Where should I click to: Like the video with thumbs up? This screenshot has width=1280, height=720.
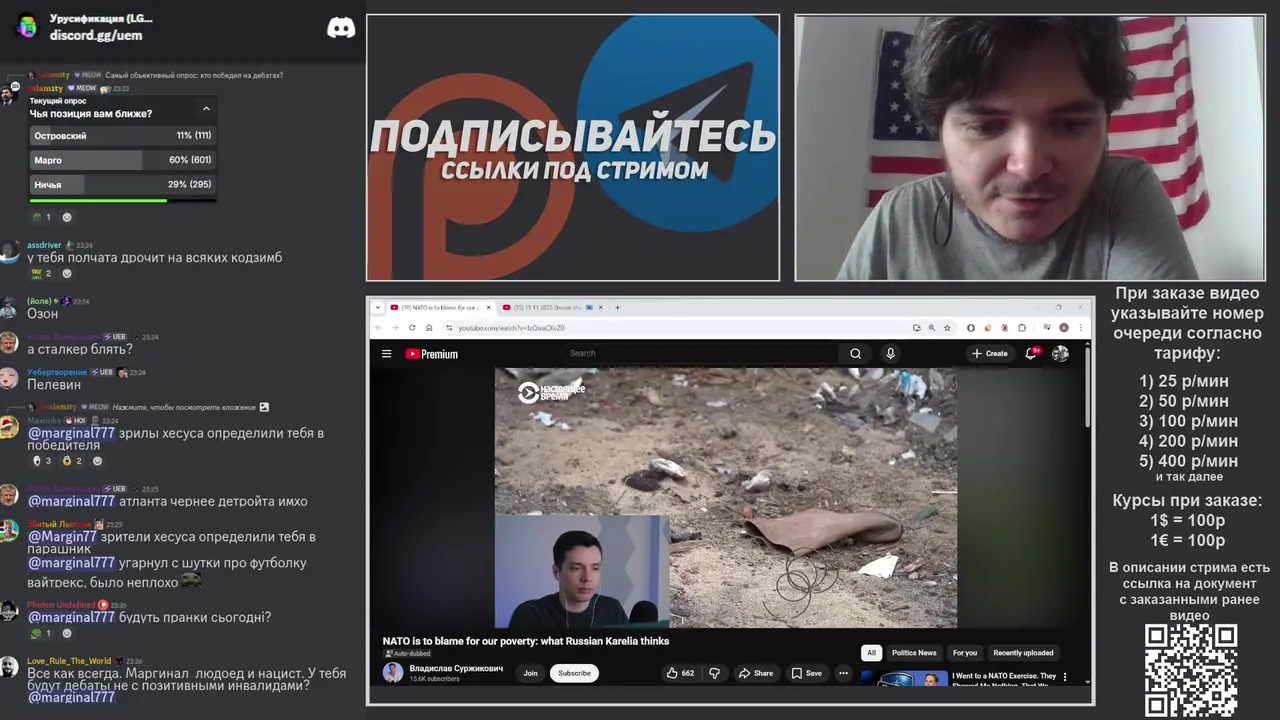(680, 673)
